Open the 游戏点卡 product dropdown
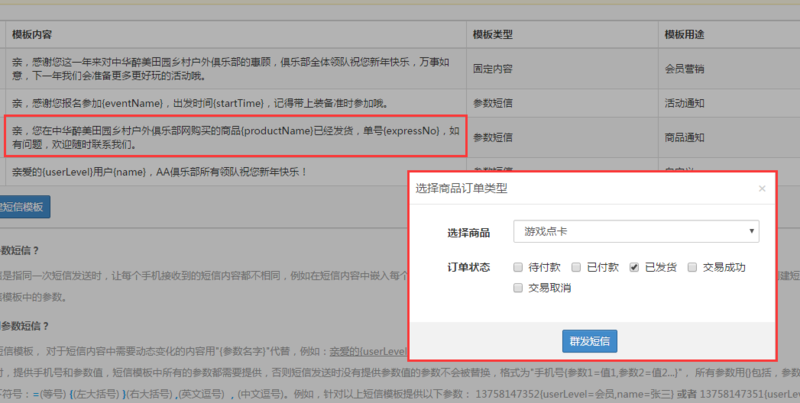This screenshot has height=403, width=800. [636, 232]
